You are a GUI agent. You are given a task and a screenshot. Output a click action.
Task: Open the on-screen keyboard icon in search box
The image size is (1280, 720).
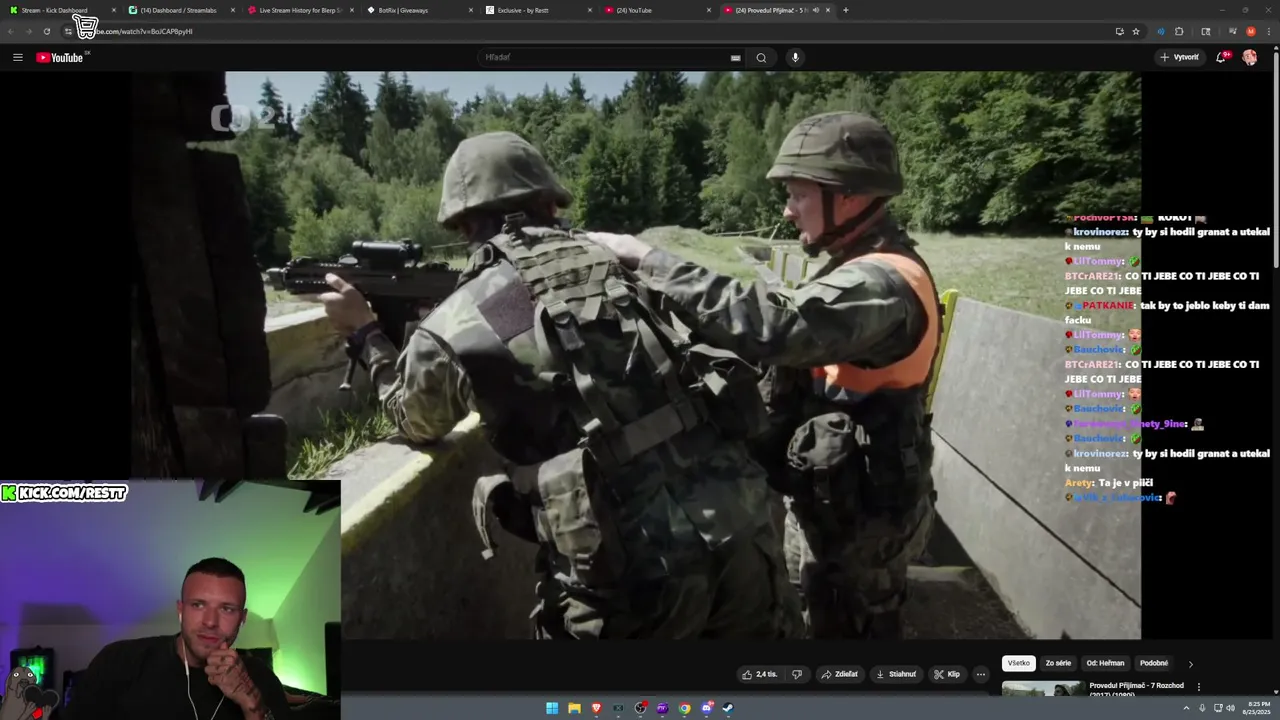[736, 58]
